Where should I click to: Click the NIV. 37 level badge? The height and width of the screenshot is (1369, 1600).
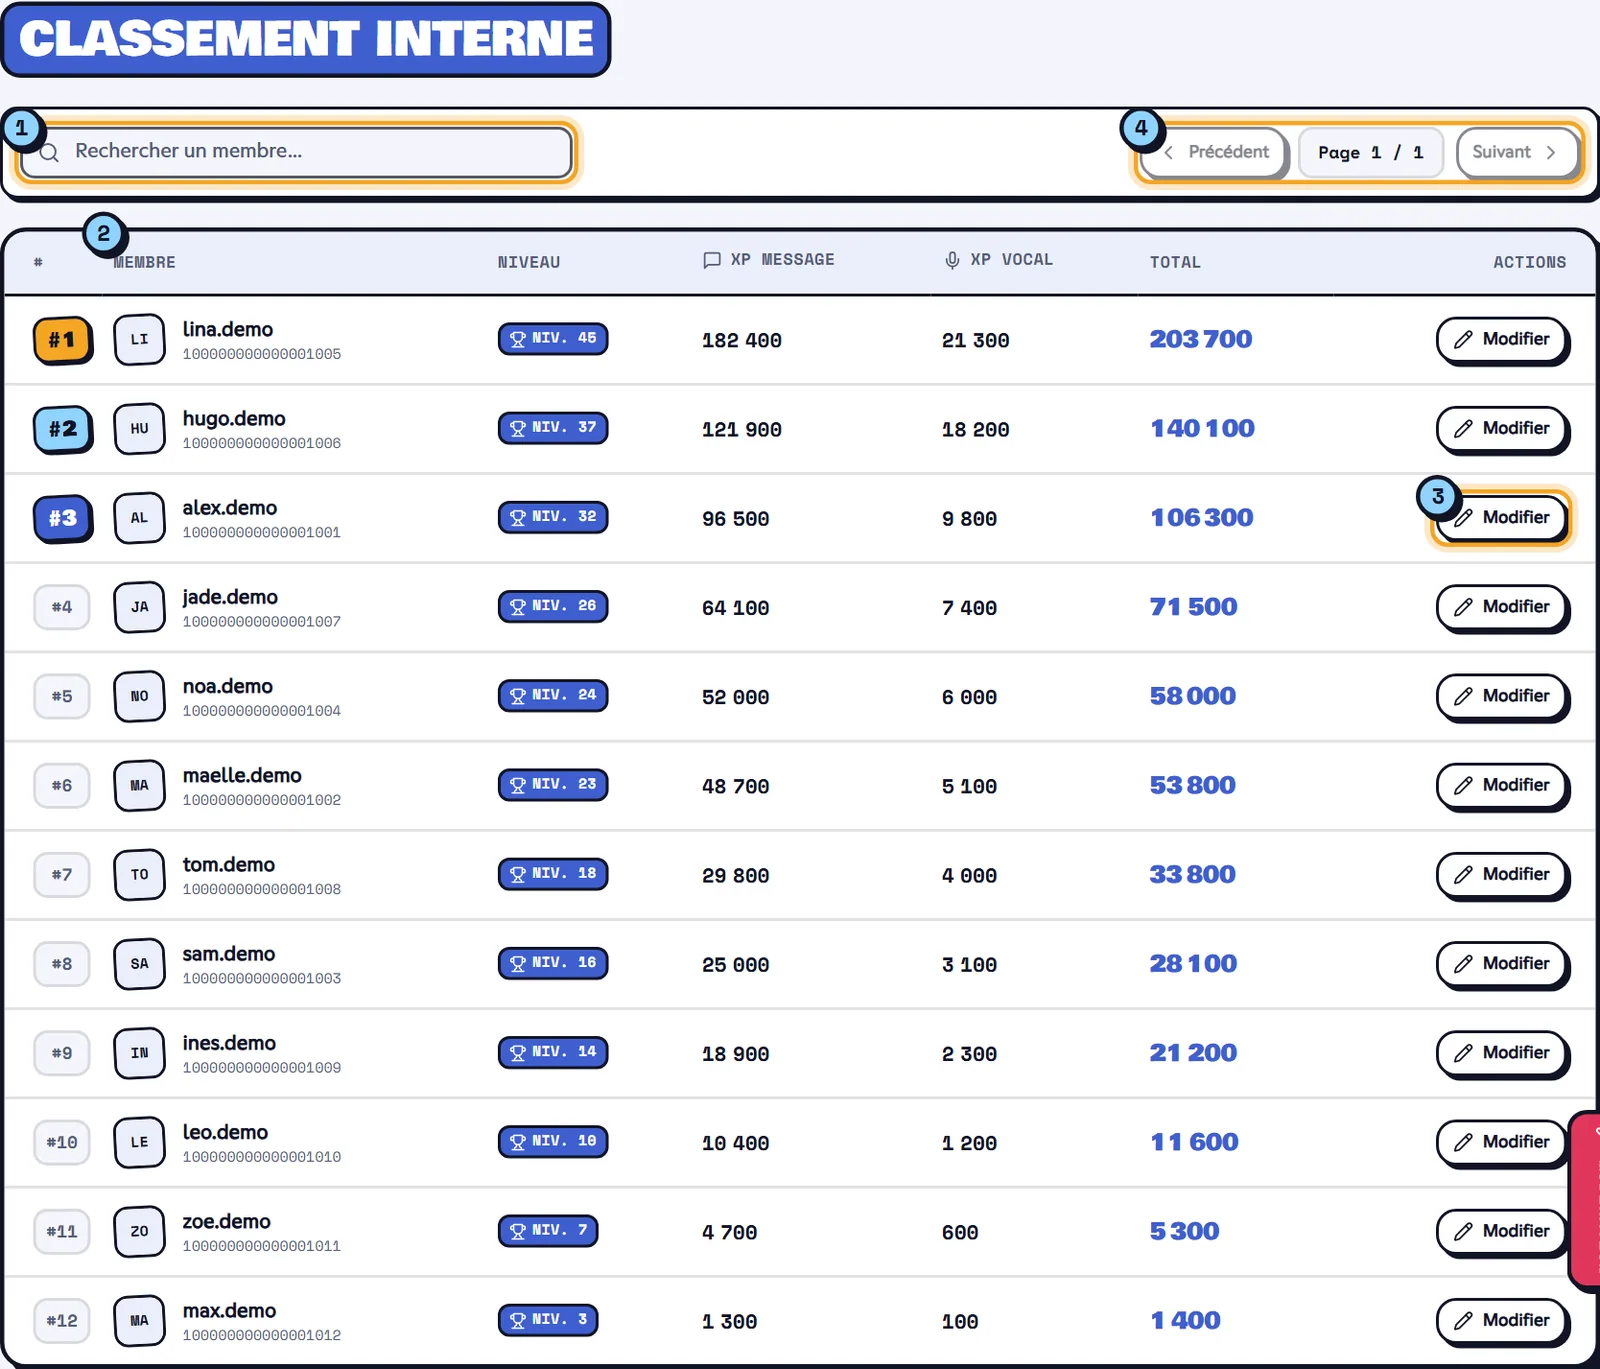pos(553,428)
